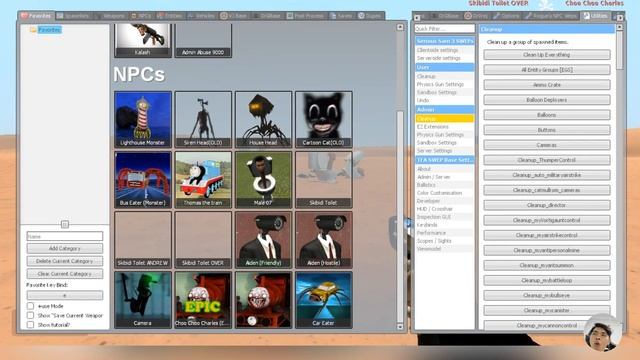Image resolution: width=640 pixels, height=360 pixels.
Task: Open the Drive tab in the right panel
Action: 476,16
